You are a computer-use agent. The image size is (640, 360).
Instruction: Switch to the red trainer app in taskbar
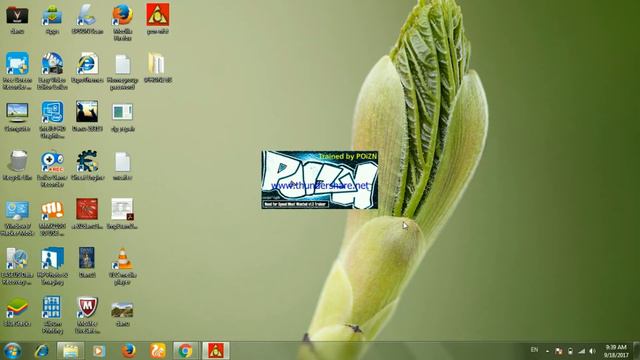[x=216, y=351]
